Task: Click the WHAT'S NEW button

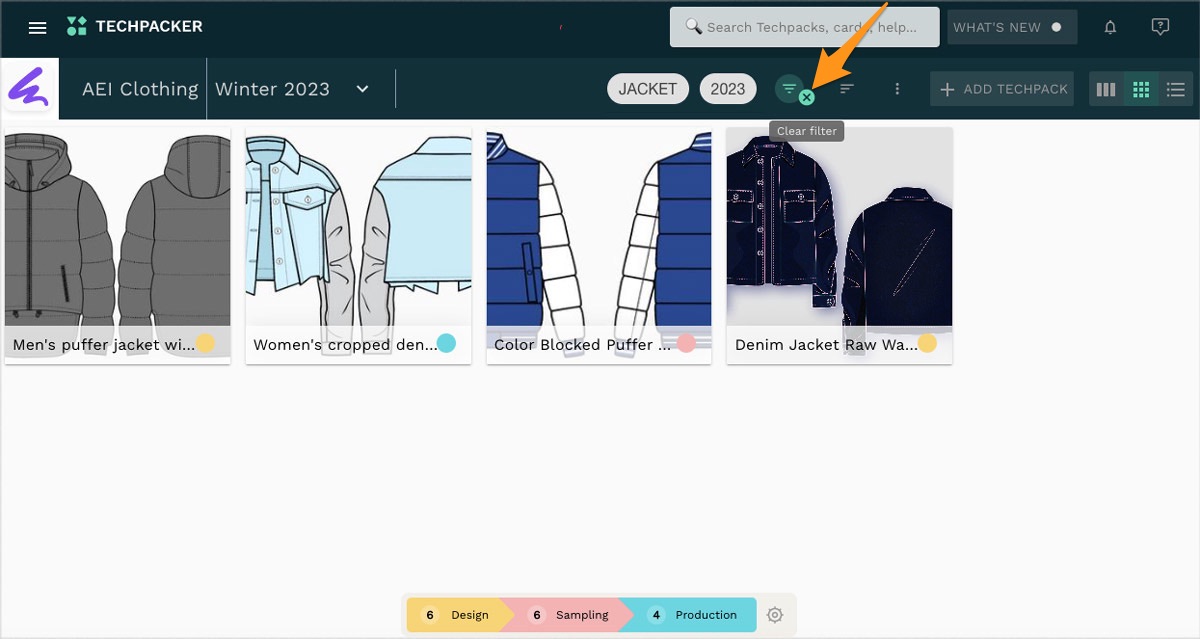Action: (1011, 28)
